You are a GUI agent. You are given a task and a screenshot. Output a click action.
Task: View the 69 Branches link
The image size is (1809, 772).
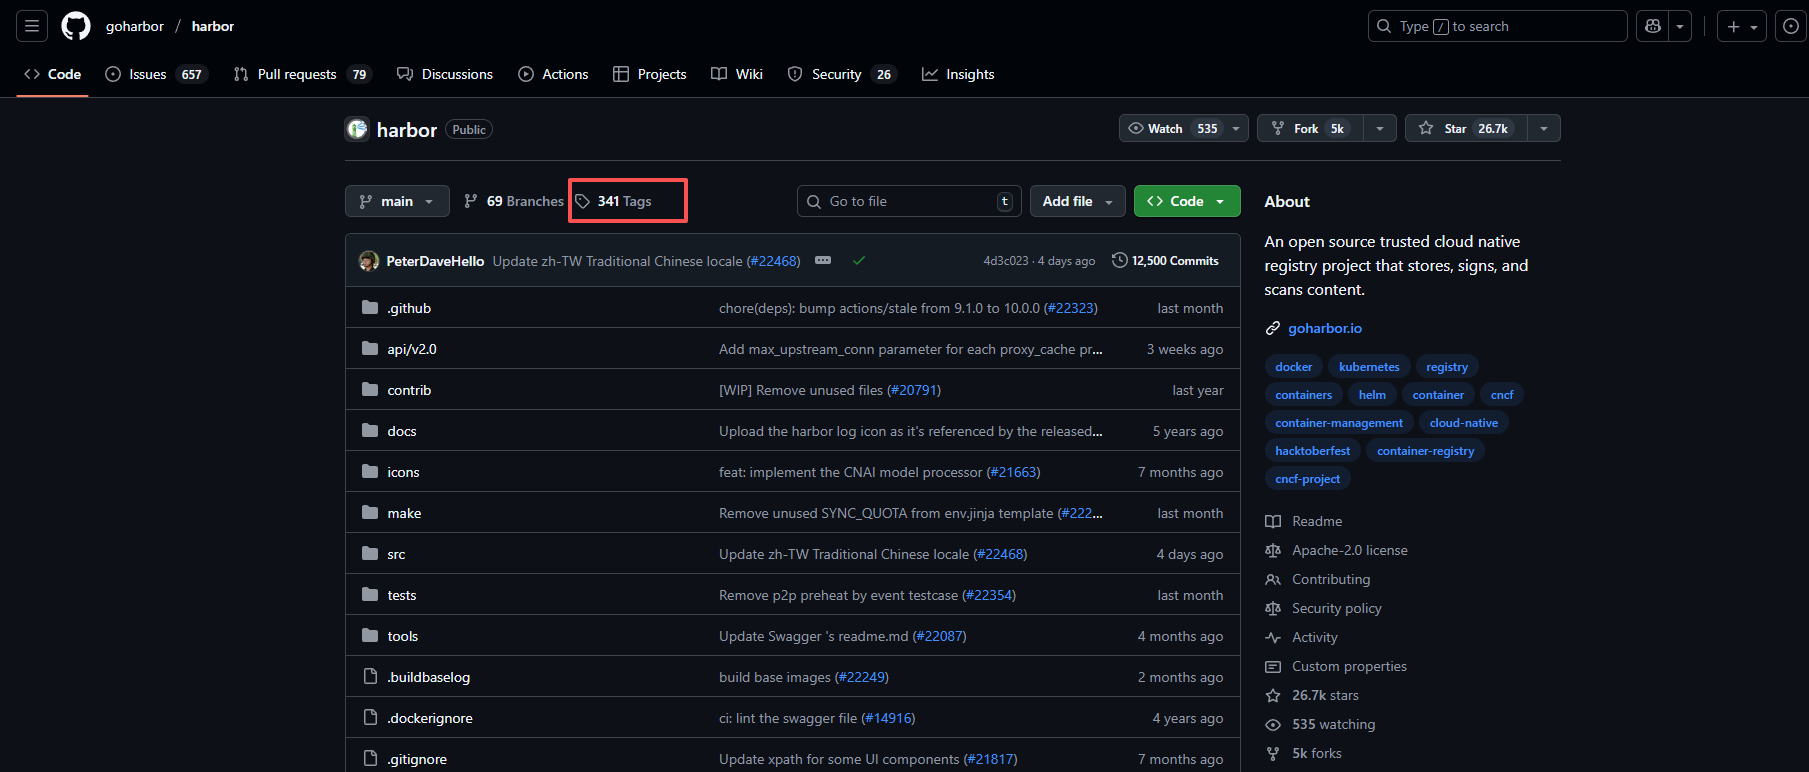click(x=514, y=201)
